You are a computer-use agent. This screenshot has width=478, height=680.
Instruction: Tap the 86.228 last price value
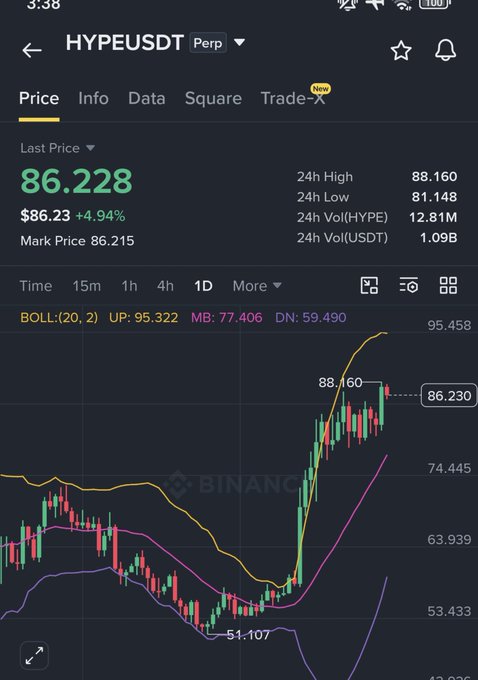(x=76, y=181)
